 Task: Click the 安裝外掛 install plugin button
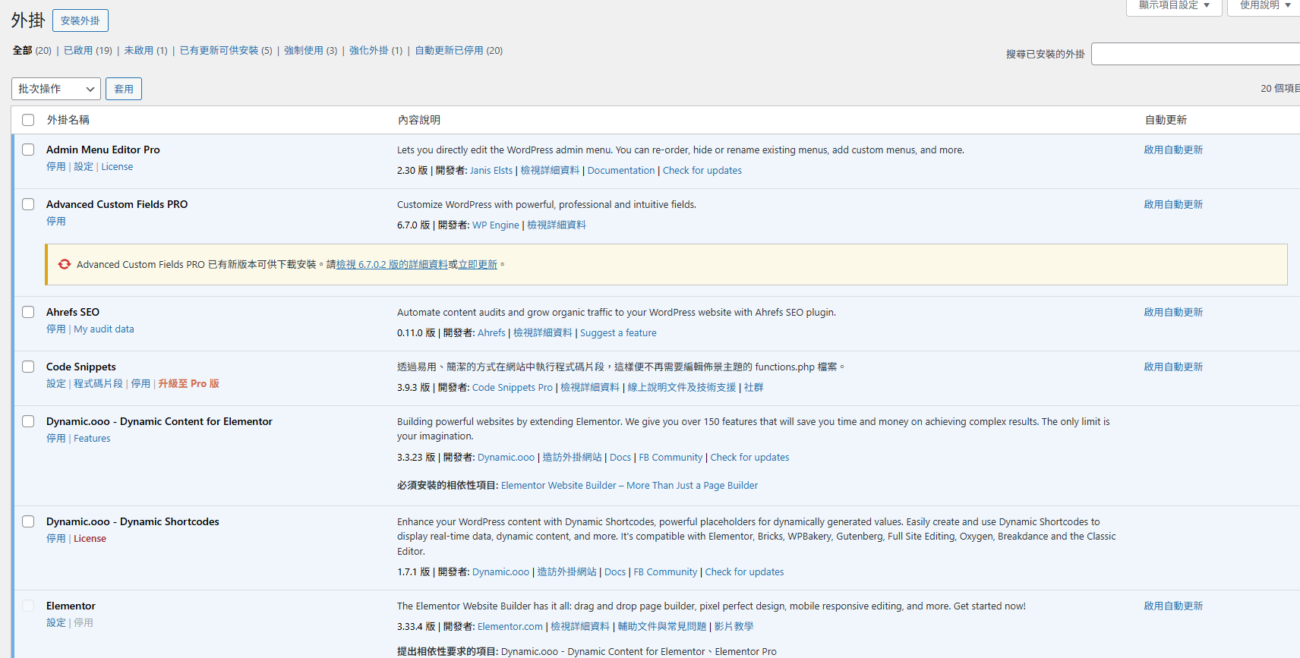80,19
